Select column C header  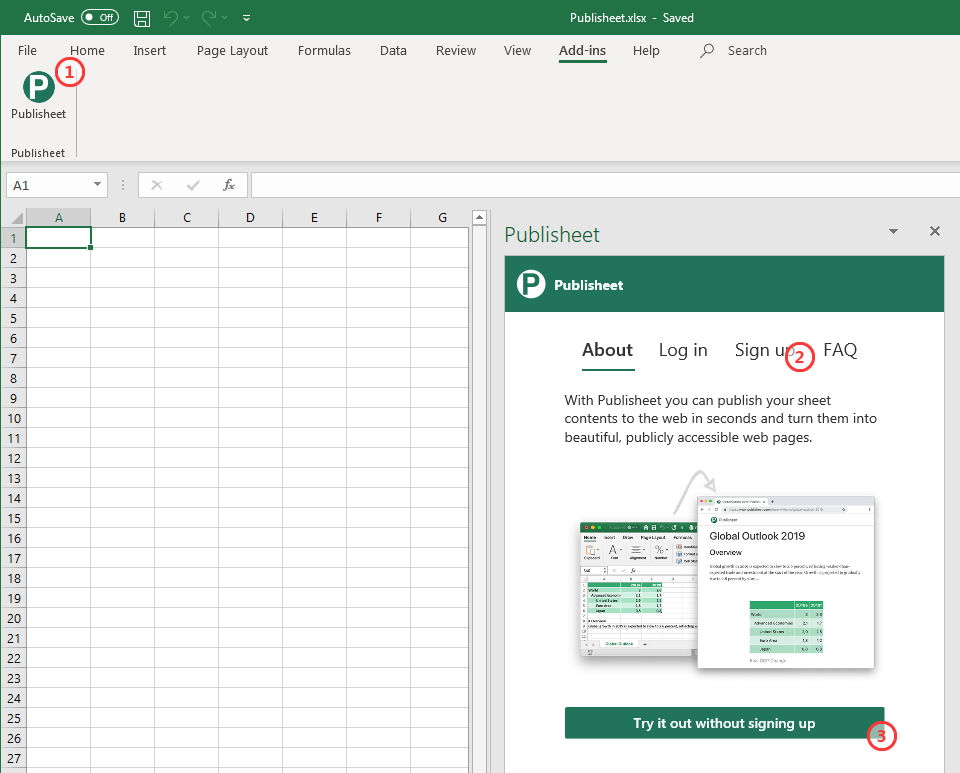coord(187,217)
